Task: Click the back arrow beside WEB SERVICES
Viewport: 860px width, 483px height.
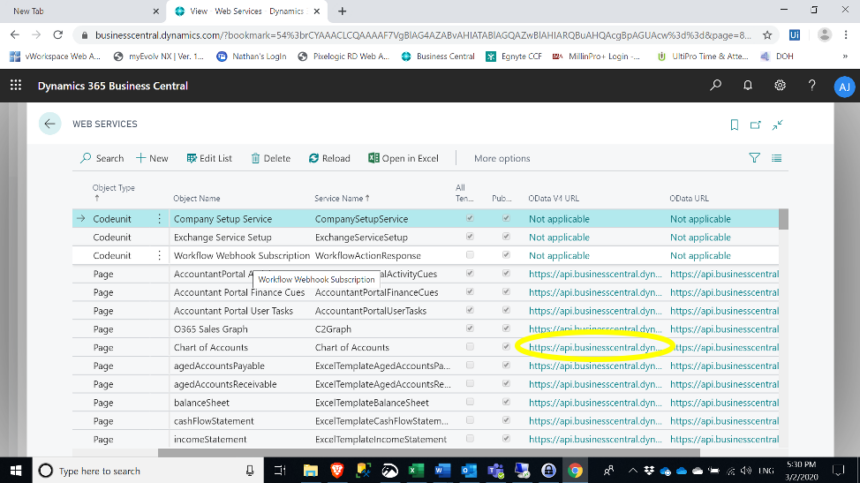Action: [50, 124]
